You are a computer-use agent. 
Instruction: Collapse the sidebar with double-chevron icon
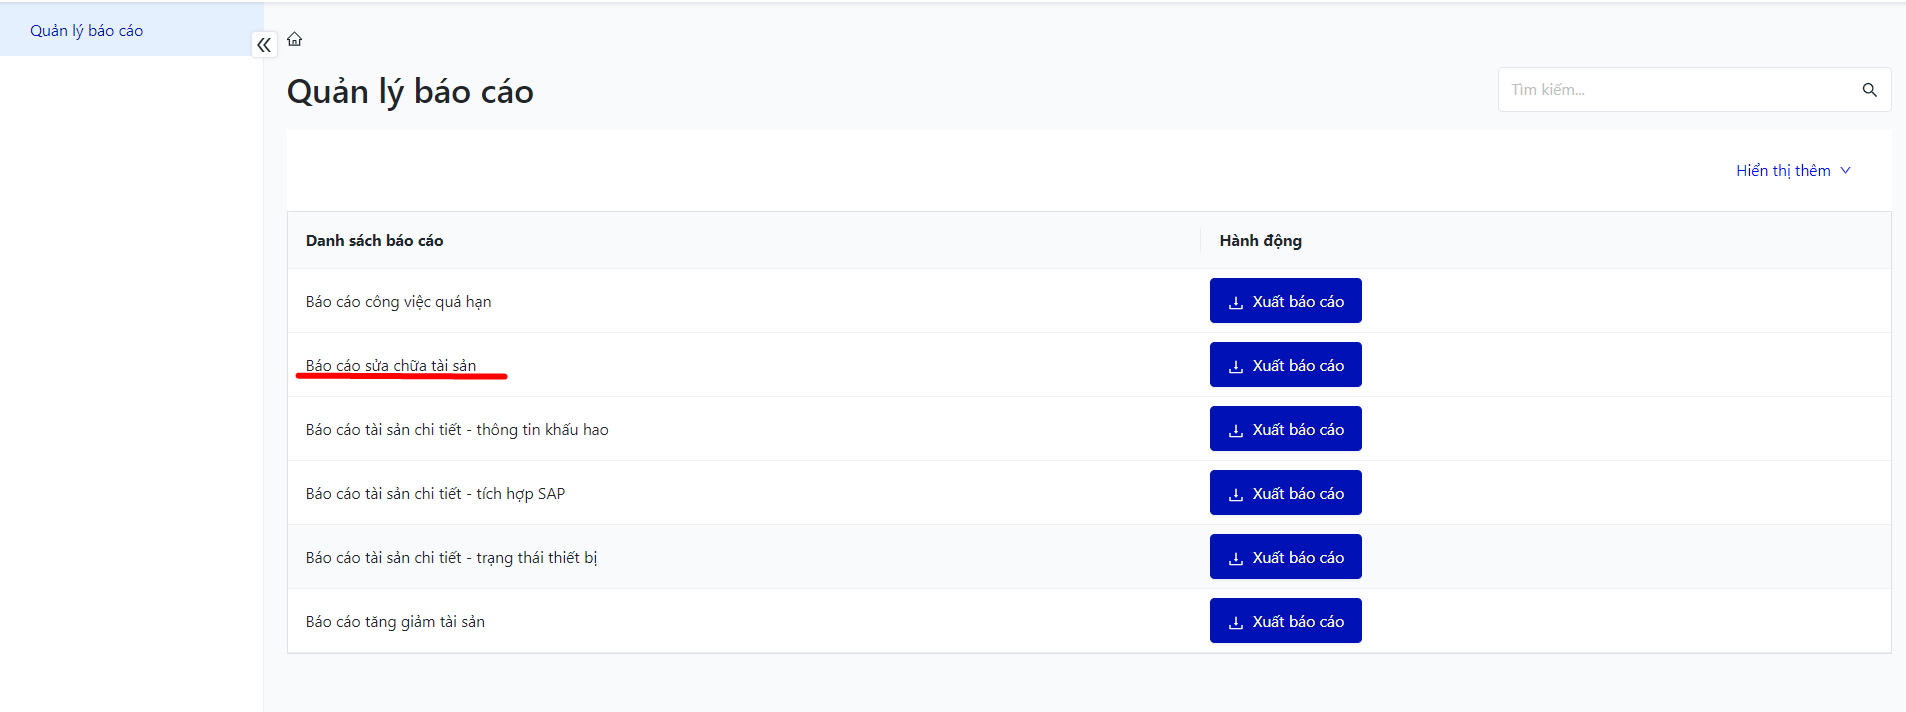coord(264,45)
